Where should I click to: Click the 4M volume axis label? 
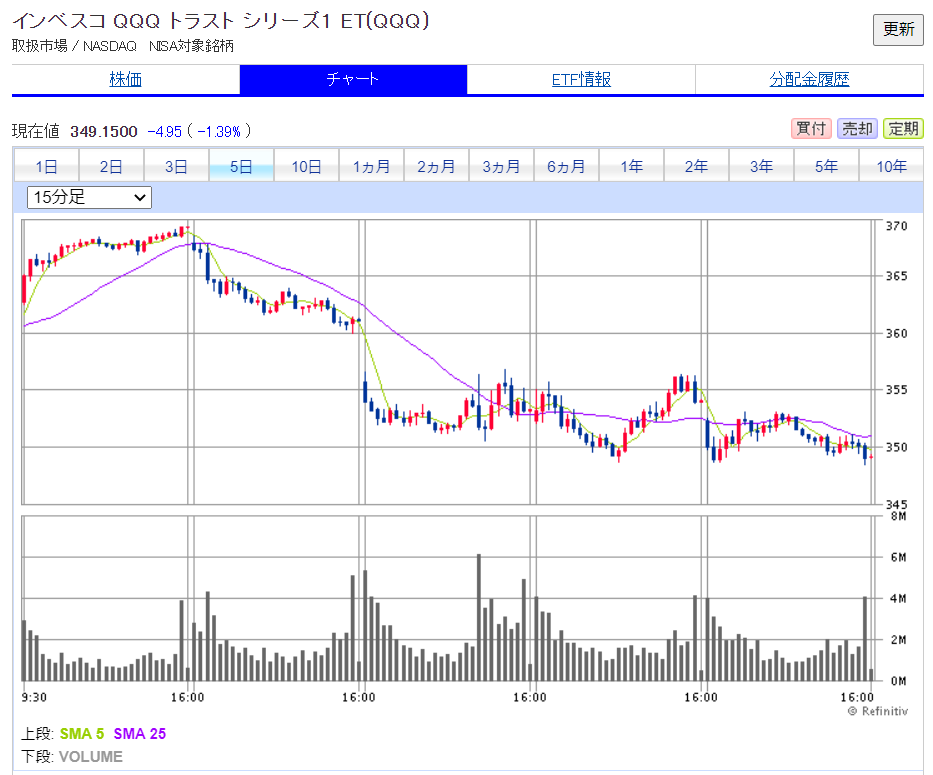click(x=898, y=599)
